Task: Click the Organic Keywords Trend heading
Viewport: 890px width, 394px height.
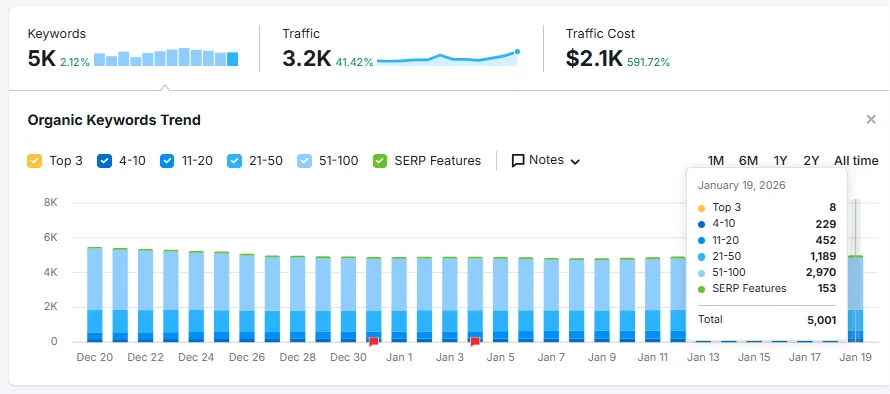Action: [x=114, y=120]
